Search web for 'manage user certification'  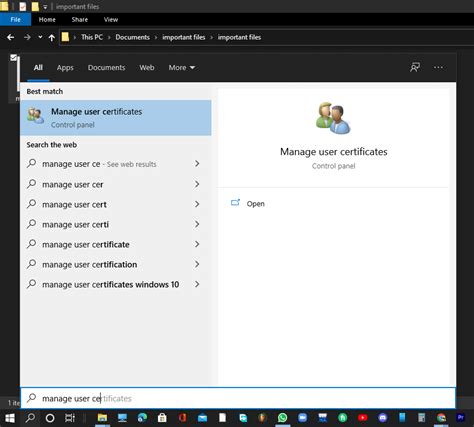coord(89,265)
